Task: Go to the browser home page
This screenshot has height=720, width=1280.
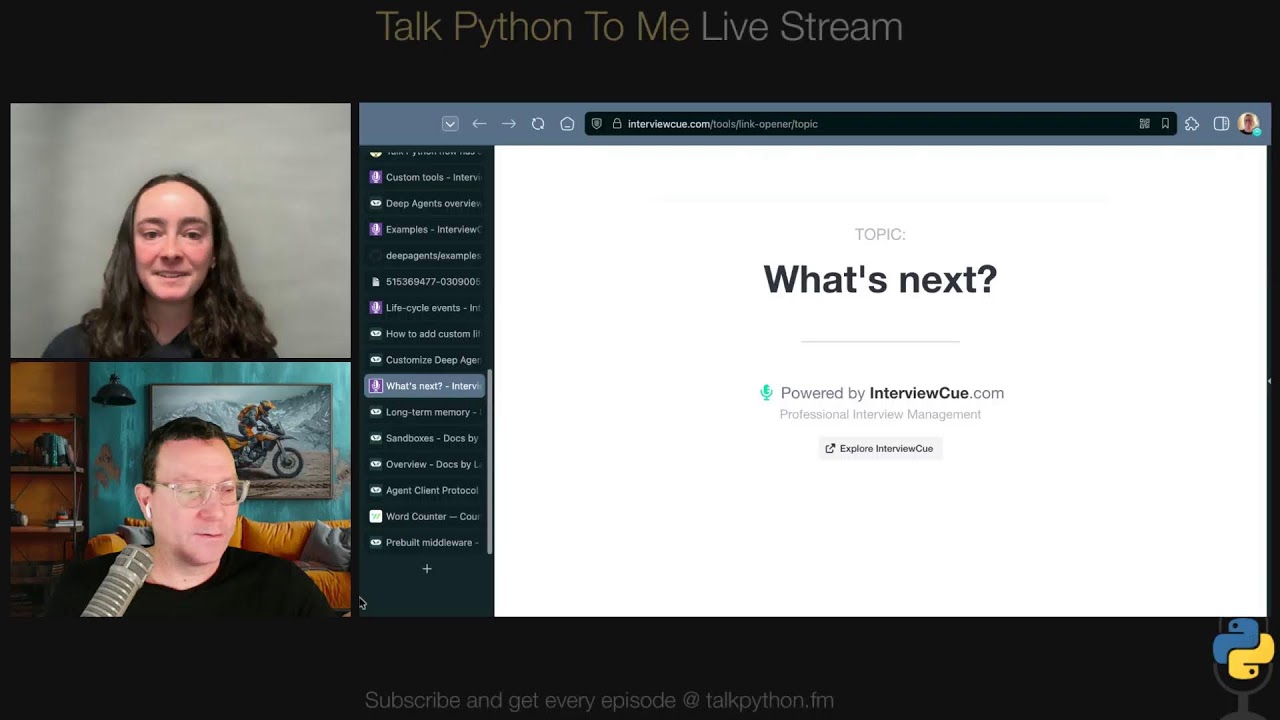Action: (567, 124)
